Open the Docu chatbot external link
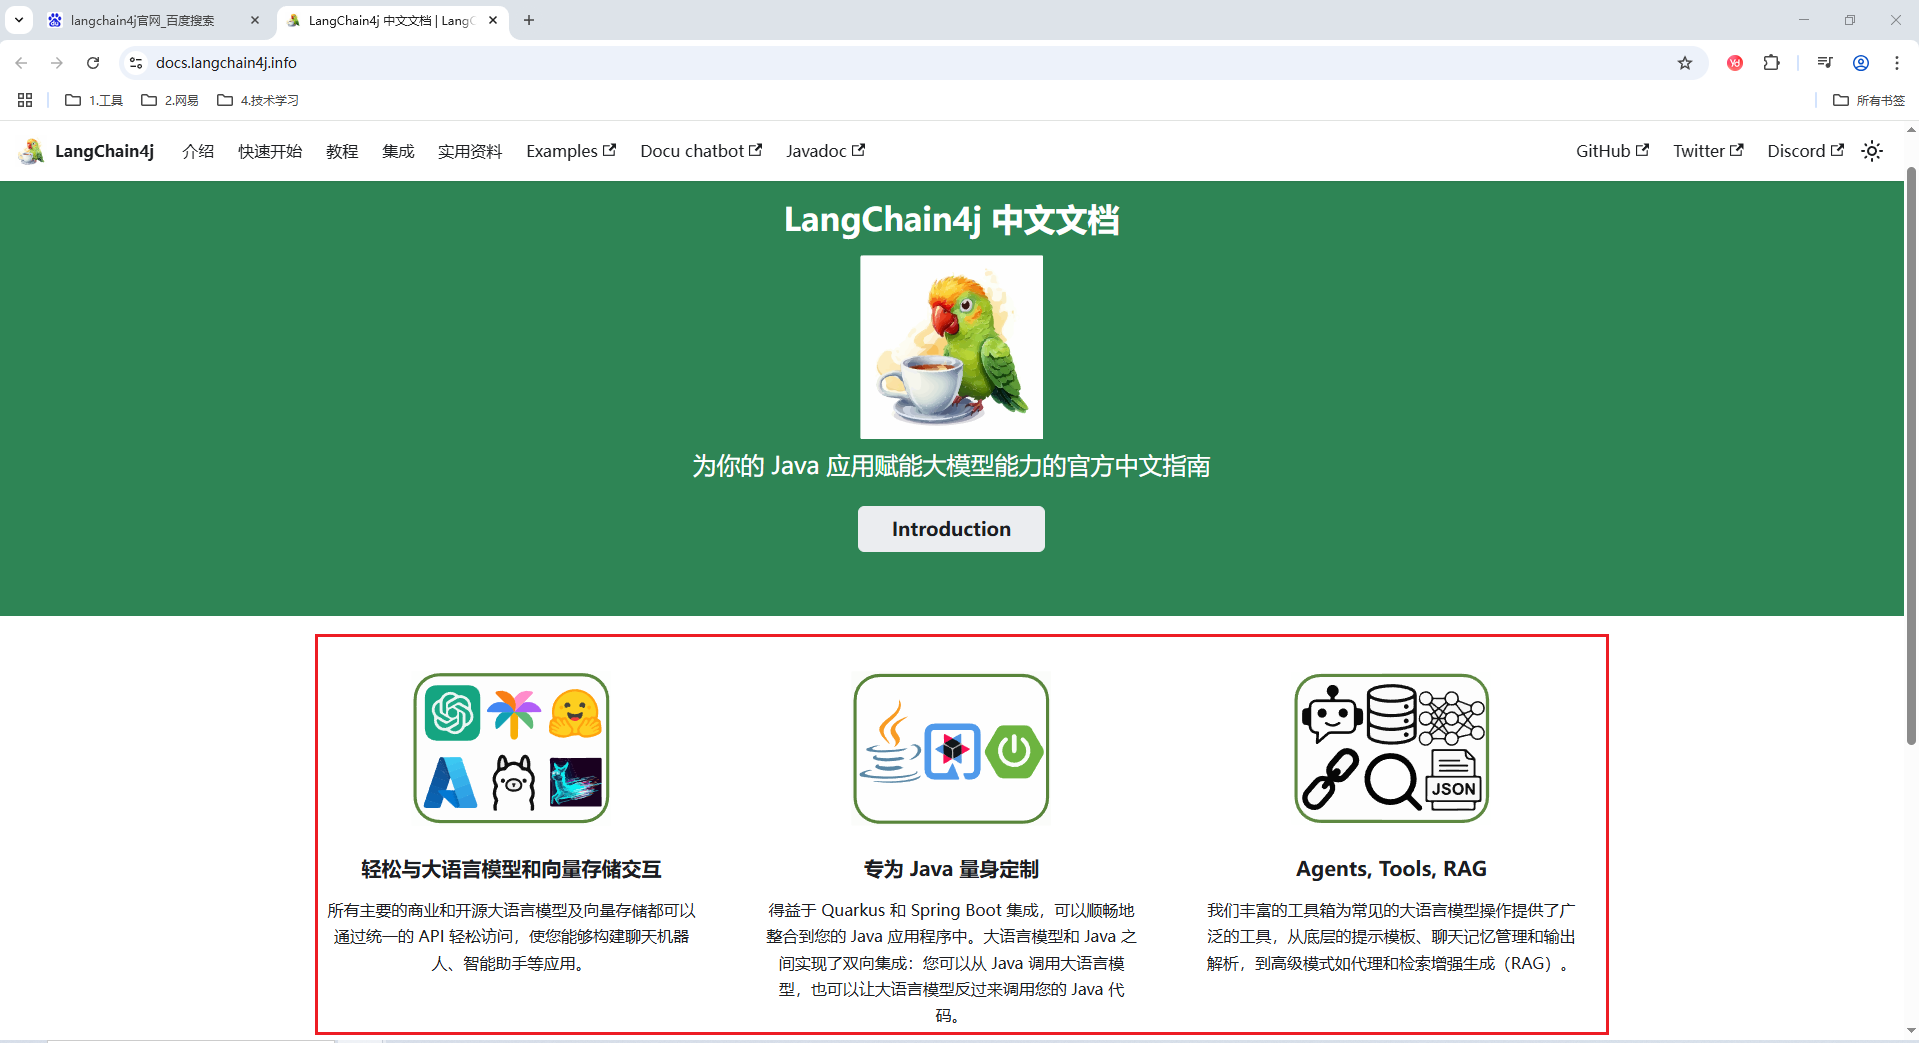 (701, 151)
